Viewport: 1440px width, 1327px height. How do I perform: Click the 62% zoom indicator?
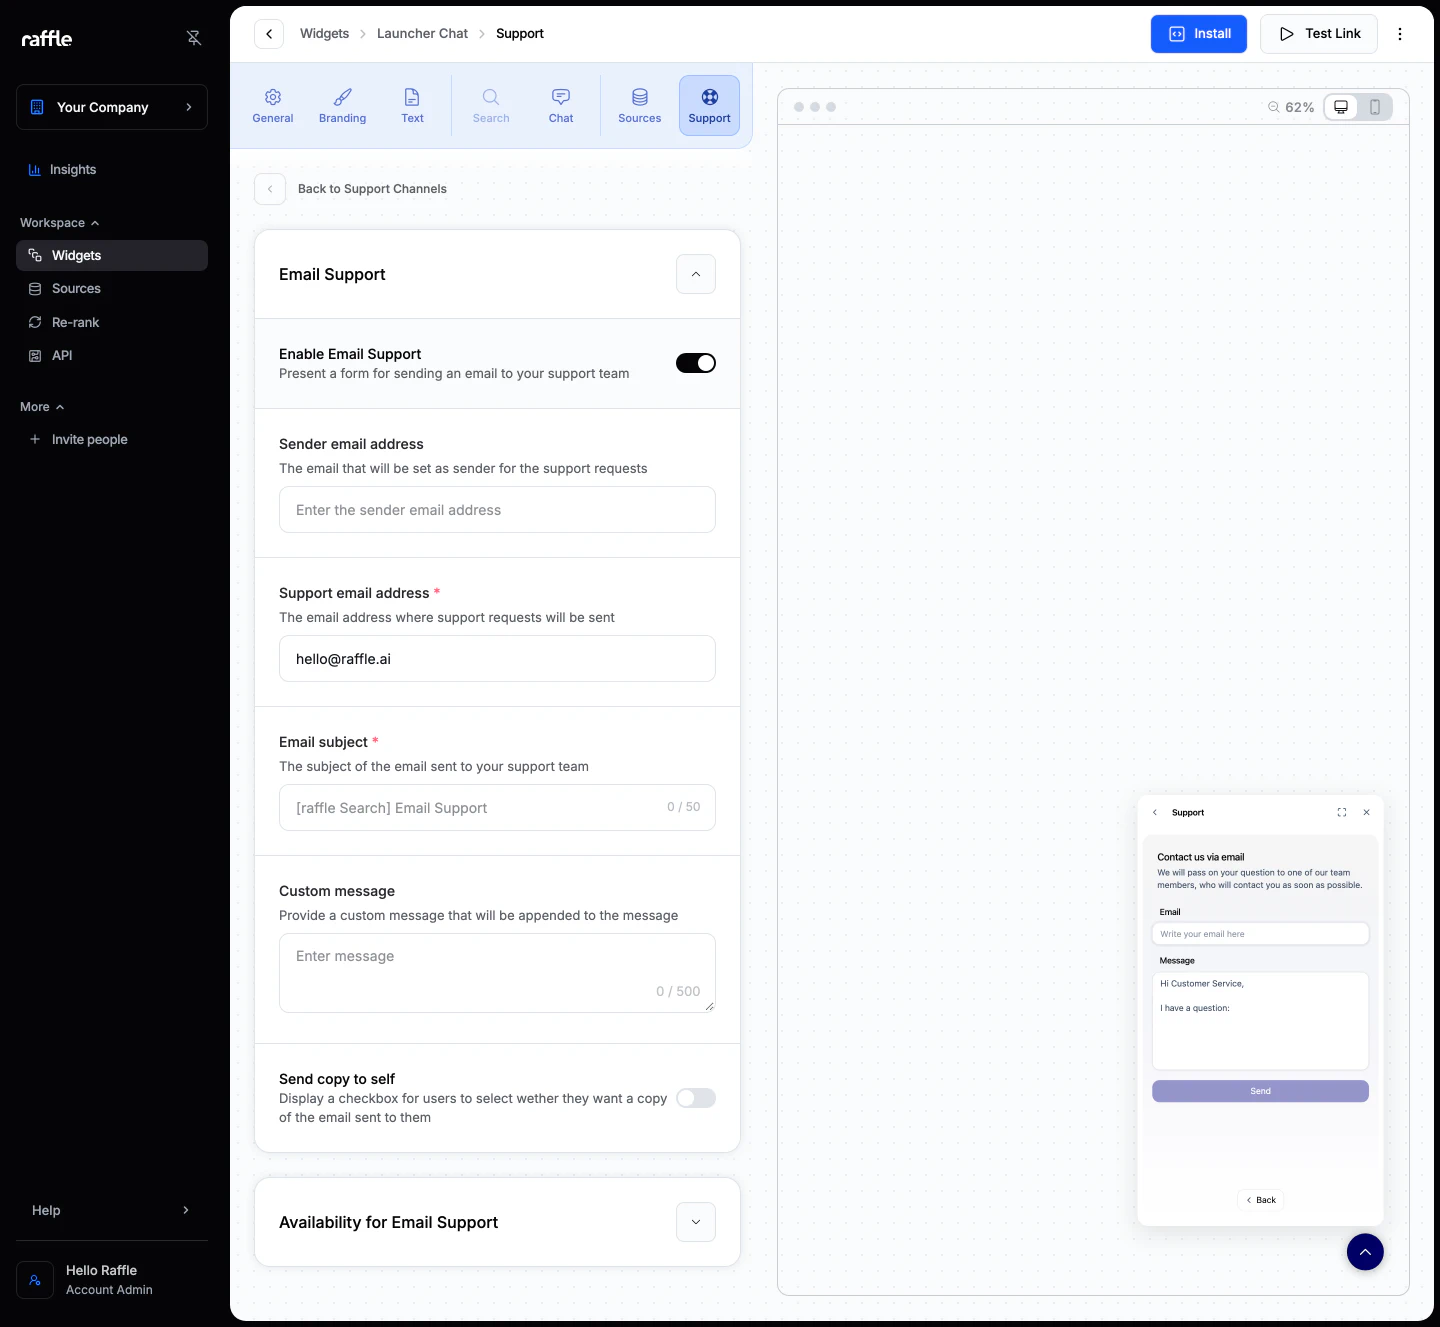coord(1291,107)
